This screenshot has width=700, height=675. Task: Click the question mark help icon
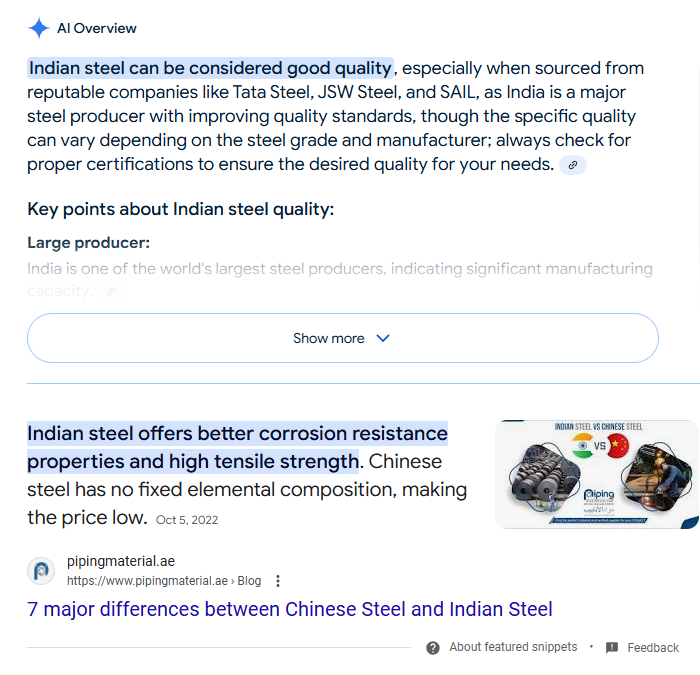coord(433,647)
